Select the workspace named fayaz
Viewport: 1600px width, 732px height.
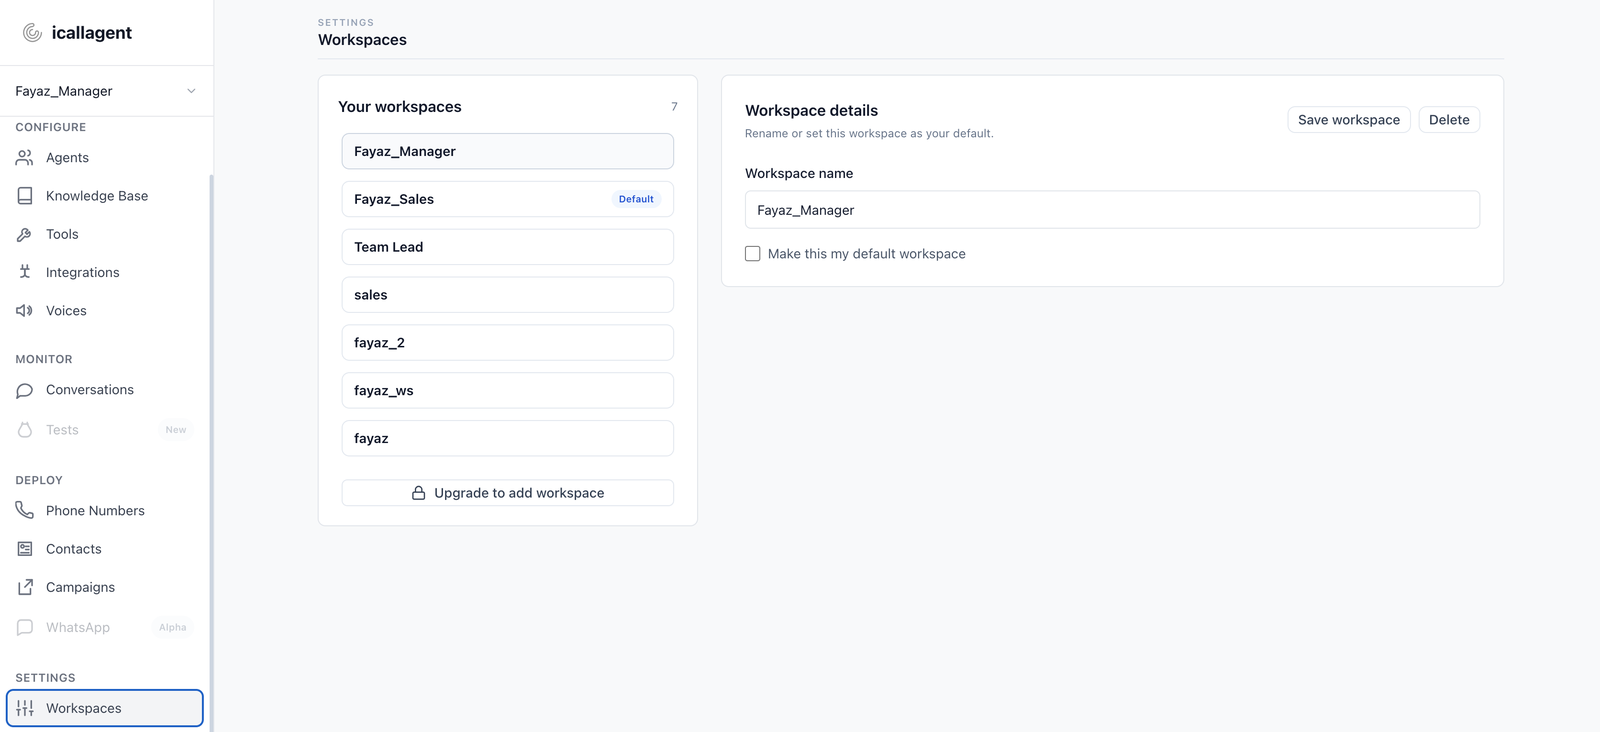(x=508, y=439)
